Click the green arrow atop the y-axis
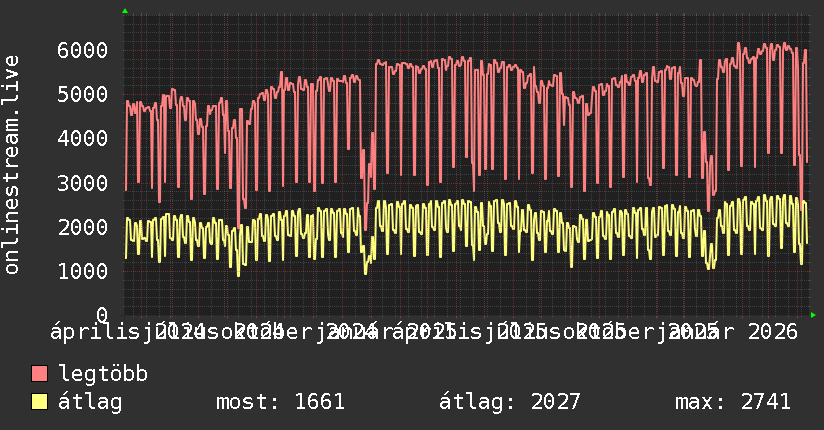The width and height of the screenshot is (824, 430). pos(125,11)
